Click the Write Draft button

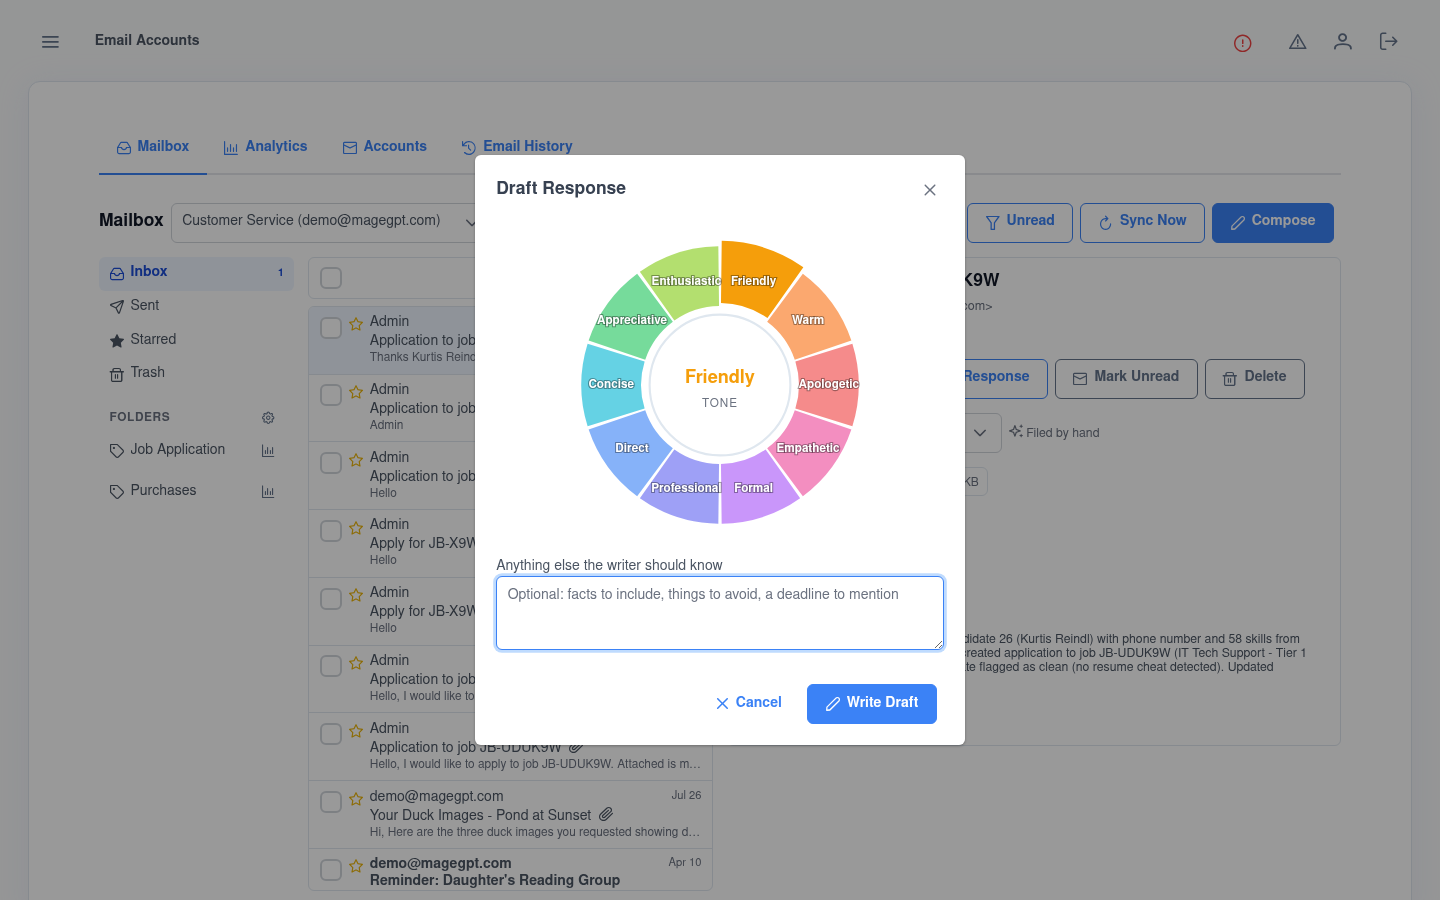[872, 704]
